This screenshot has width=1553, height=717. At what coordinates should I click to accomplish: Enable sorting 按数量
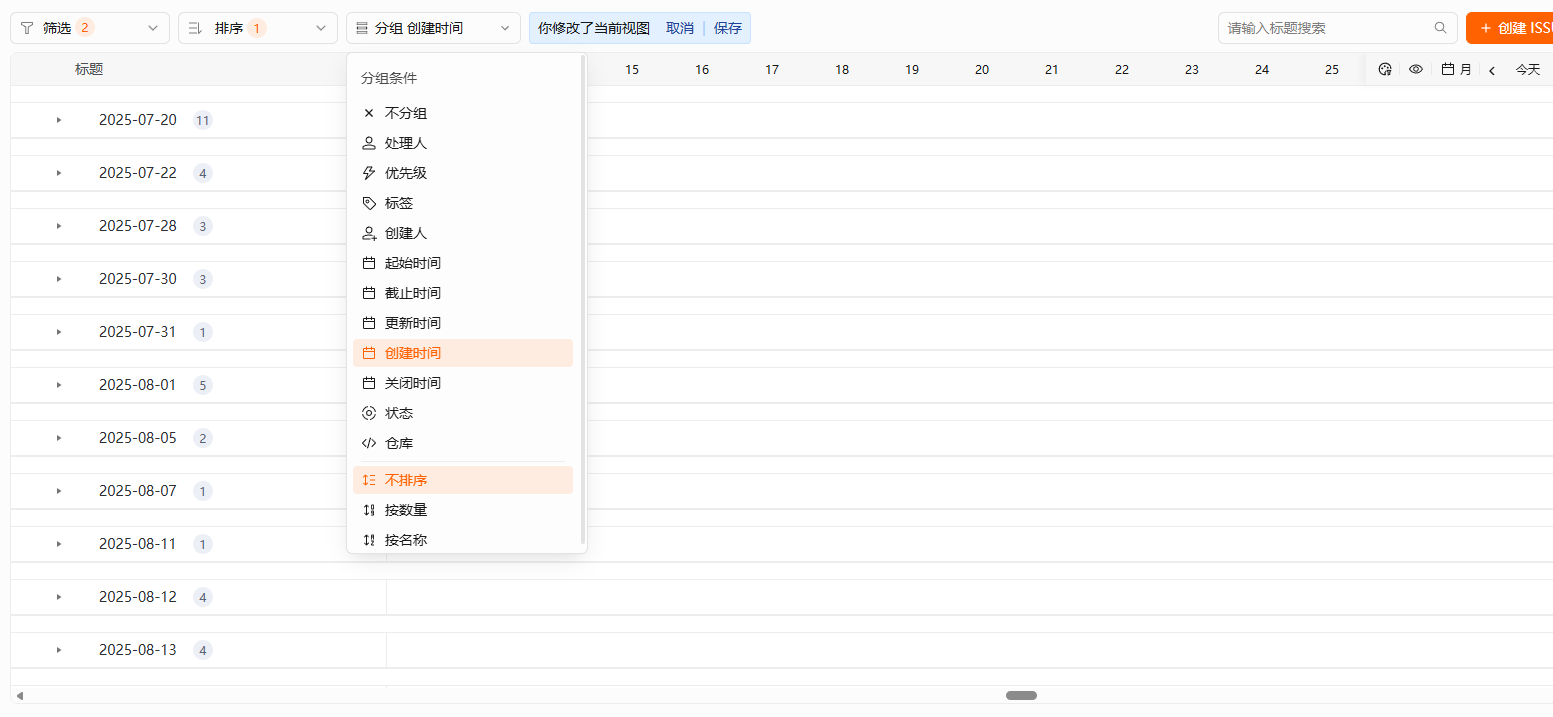click(405, 509)
